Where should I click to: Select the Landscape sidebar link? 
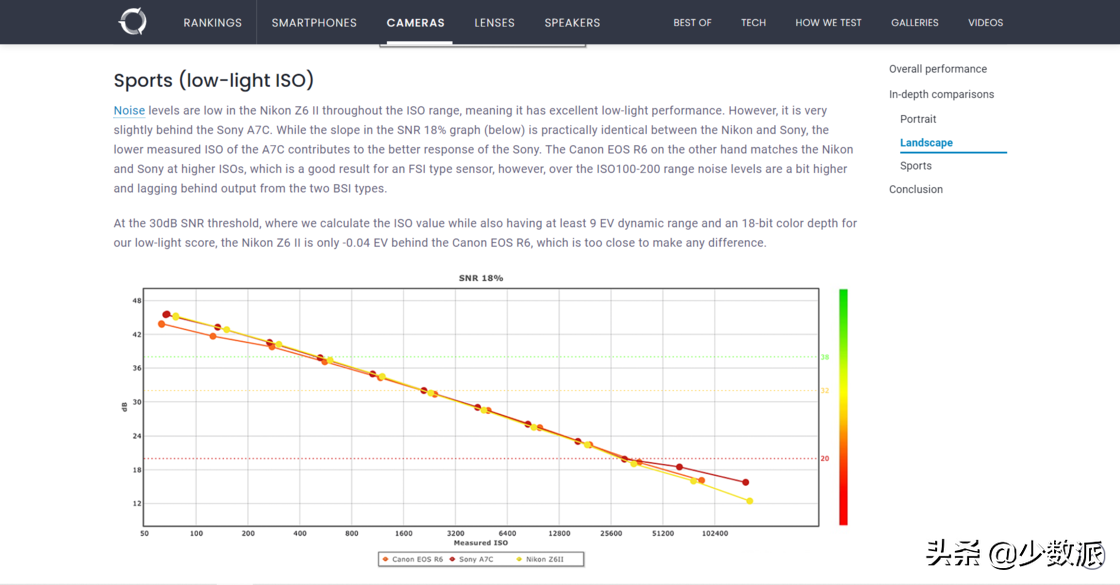point(926,143)
